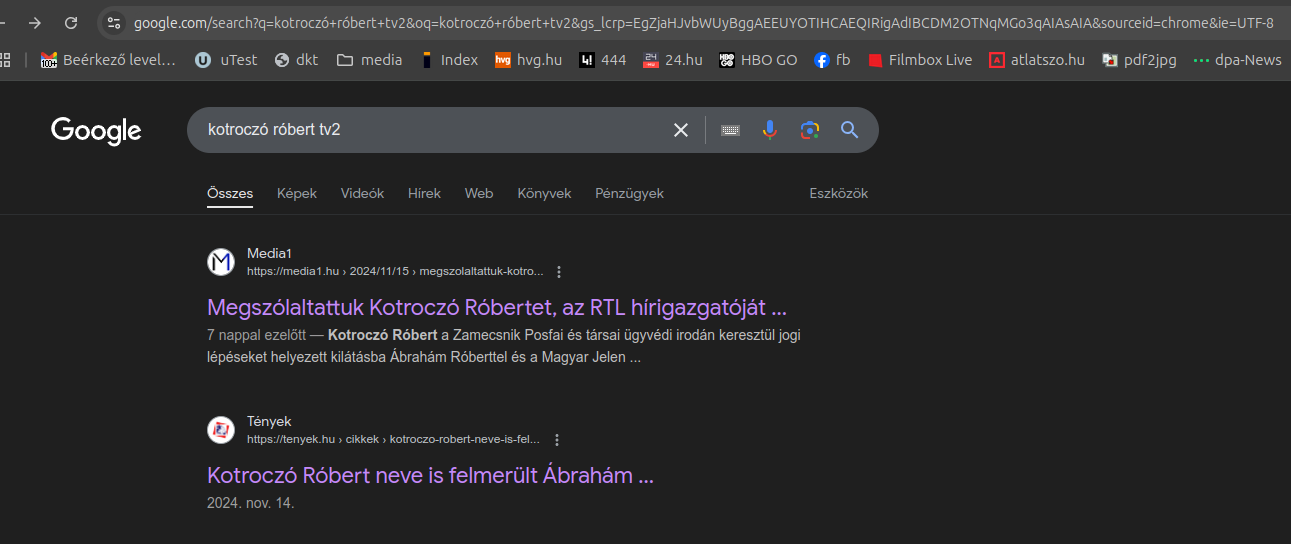
Task: Open result Megszólaltattuk Kotroczó Róbertet, az RTL hírigazgatóját
Action: click(497, 307)
